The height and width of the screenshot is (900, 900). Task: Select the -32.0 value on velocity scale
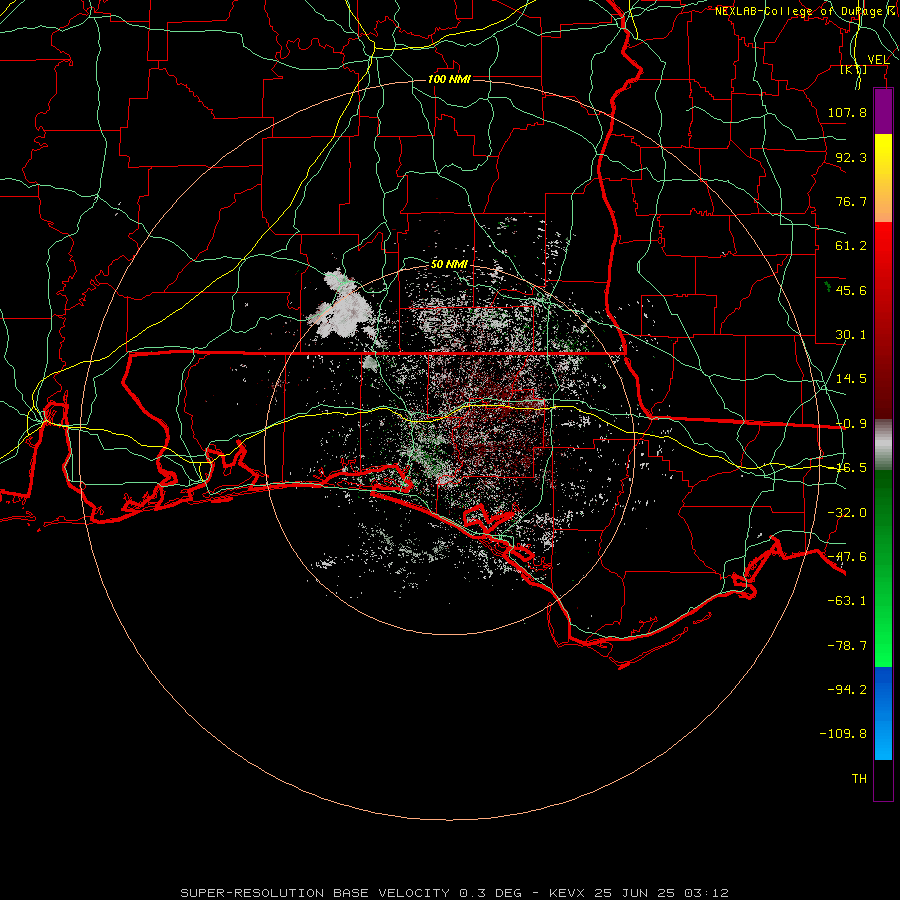point(847,513)
